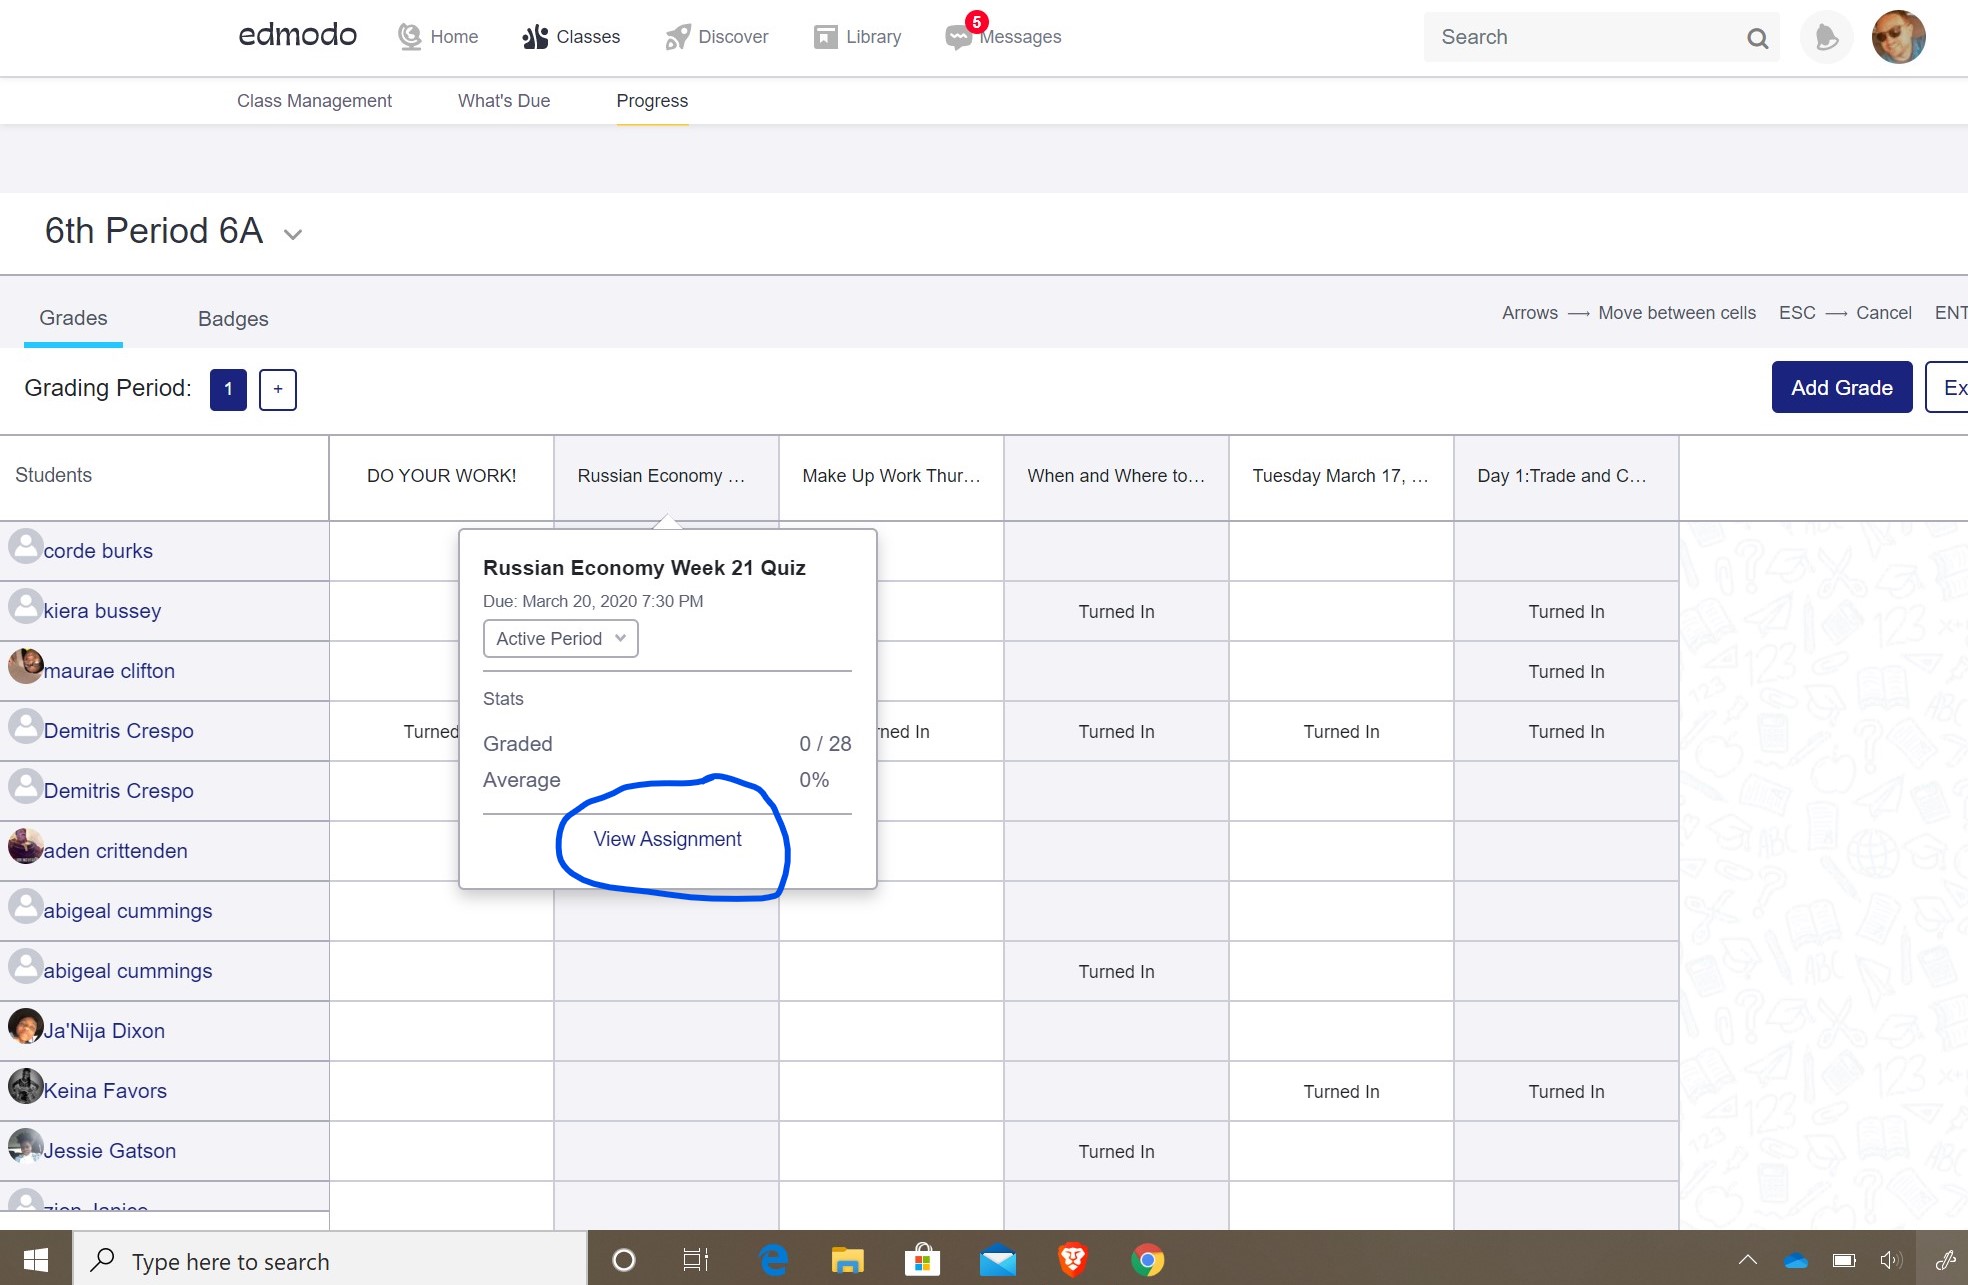The width and height of the screenshot is (1968, 1285).
Task: Open the user profile avatar
Action: (1897, 38)
